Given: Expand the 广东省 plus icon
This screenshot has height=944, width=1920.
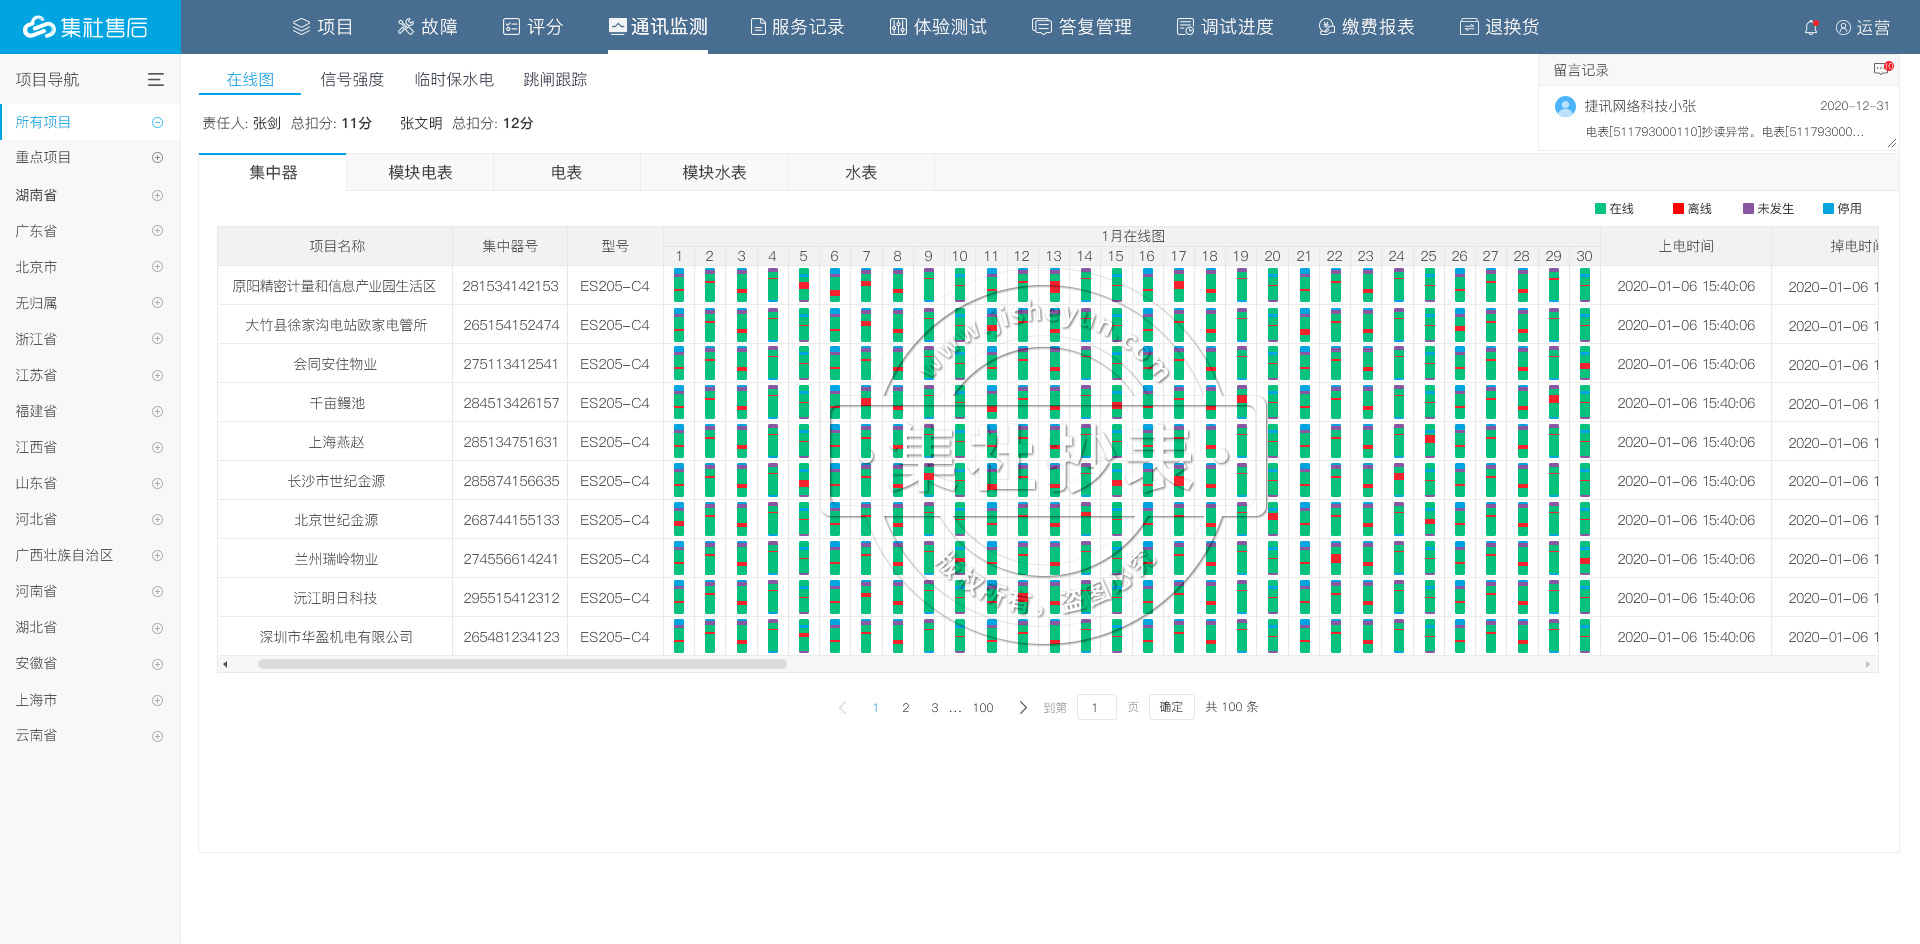Looking at the screenshot, I should 157,231.
